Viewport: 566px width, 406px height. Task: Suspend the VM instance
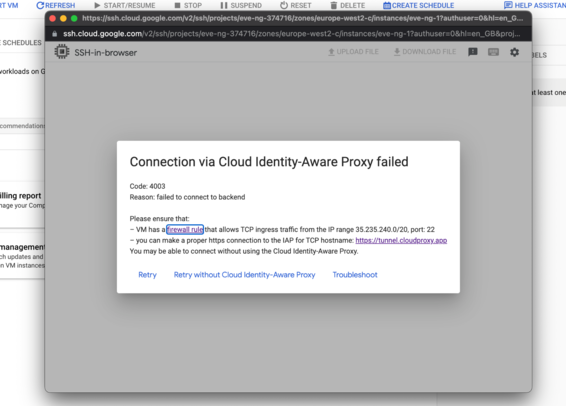pos(241,5)
